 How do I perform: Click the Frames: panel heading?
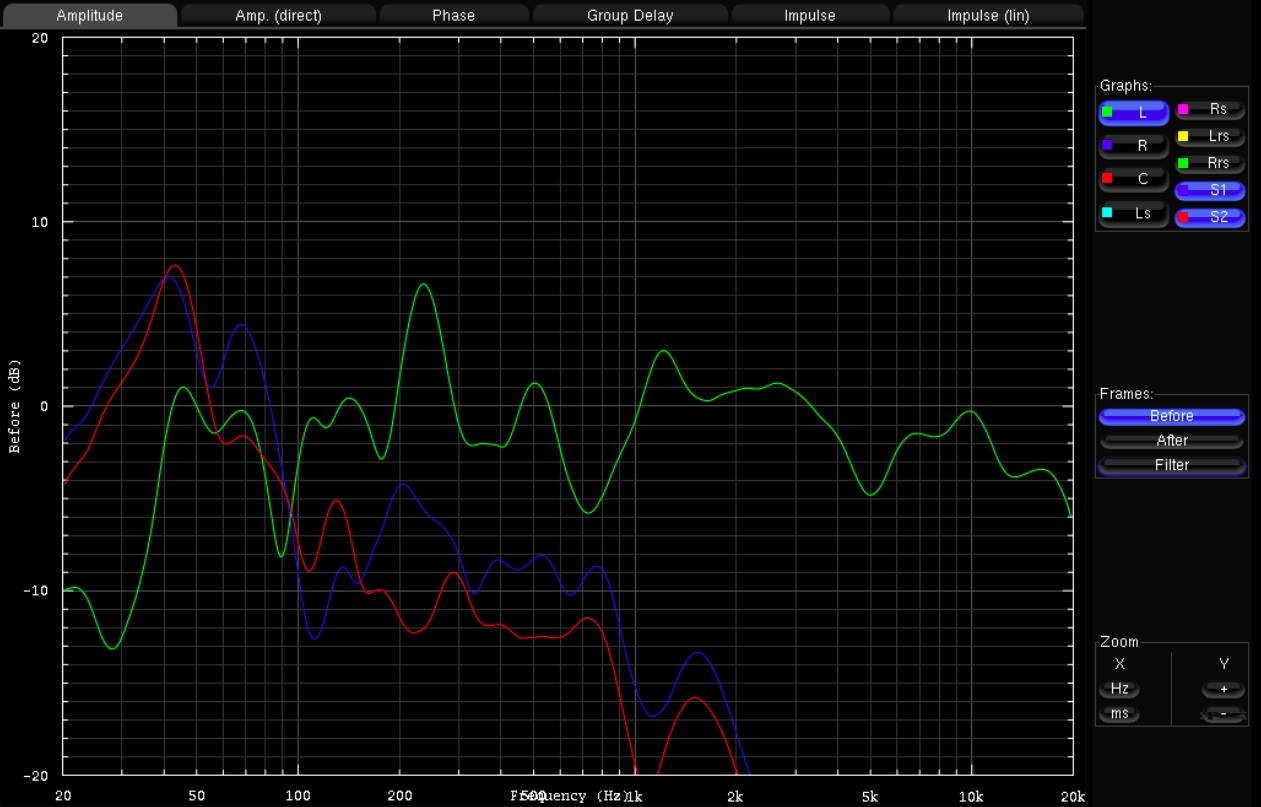[1126, 394]
